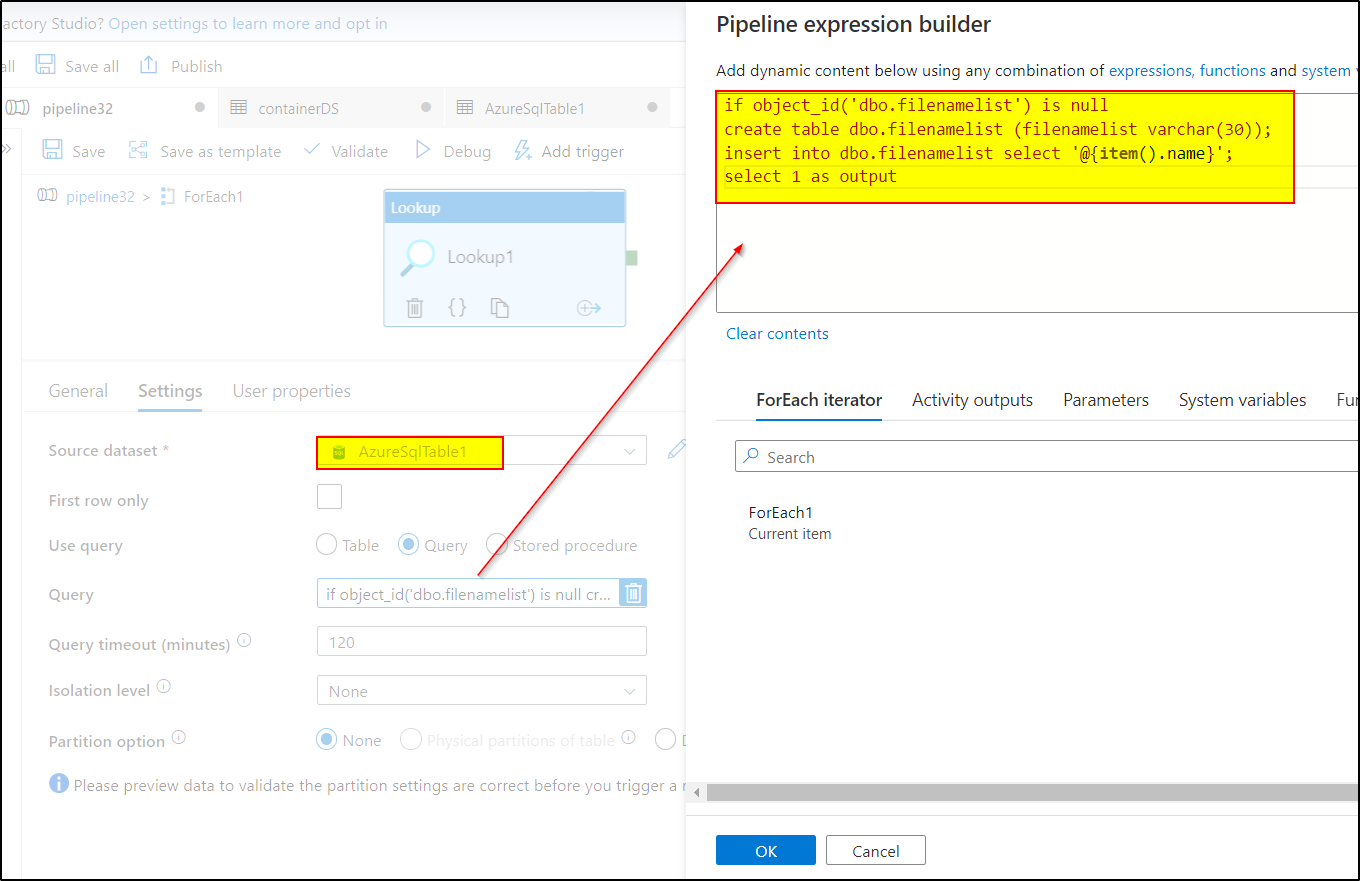The width and height of the screenshot is (1360, 881).
Task: Select the Table radio button
Action: click(326, 545)
